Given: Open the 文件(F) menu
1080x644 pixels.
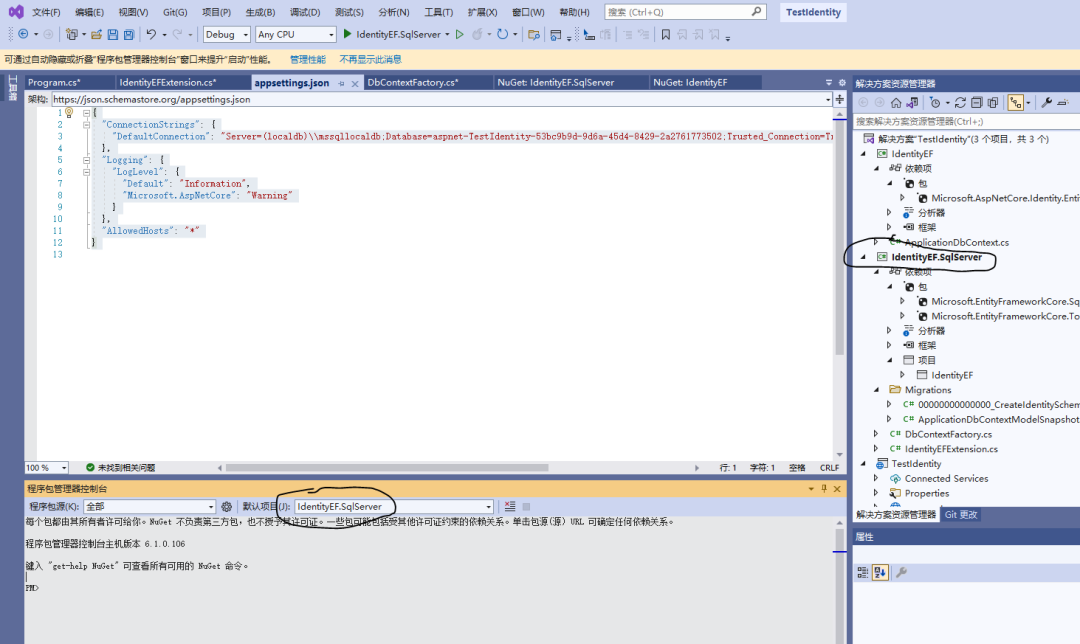Looking at the screenshot, I should [46, 12].
